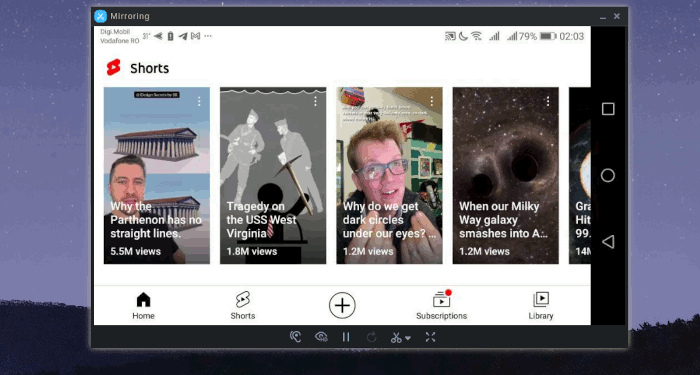Click the cast icon in status bar
700x375 pixels.
450,36
